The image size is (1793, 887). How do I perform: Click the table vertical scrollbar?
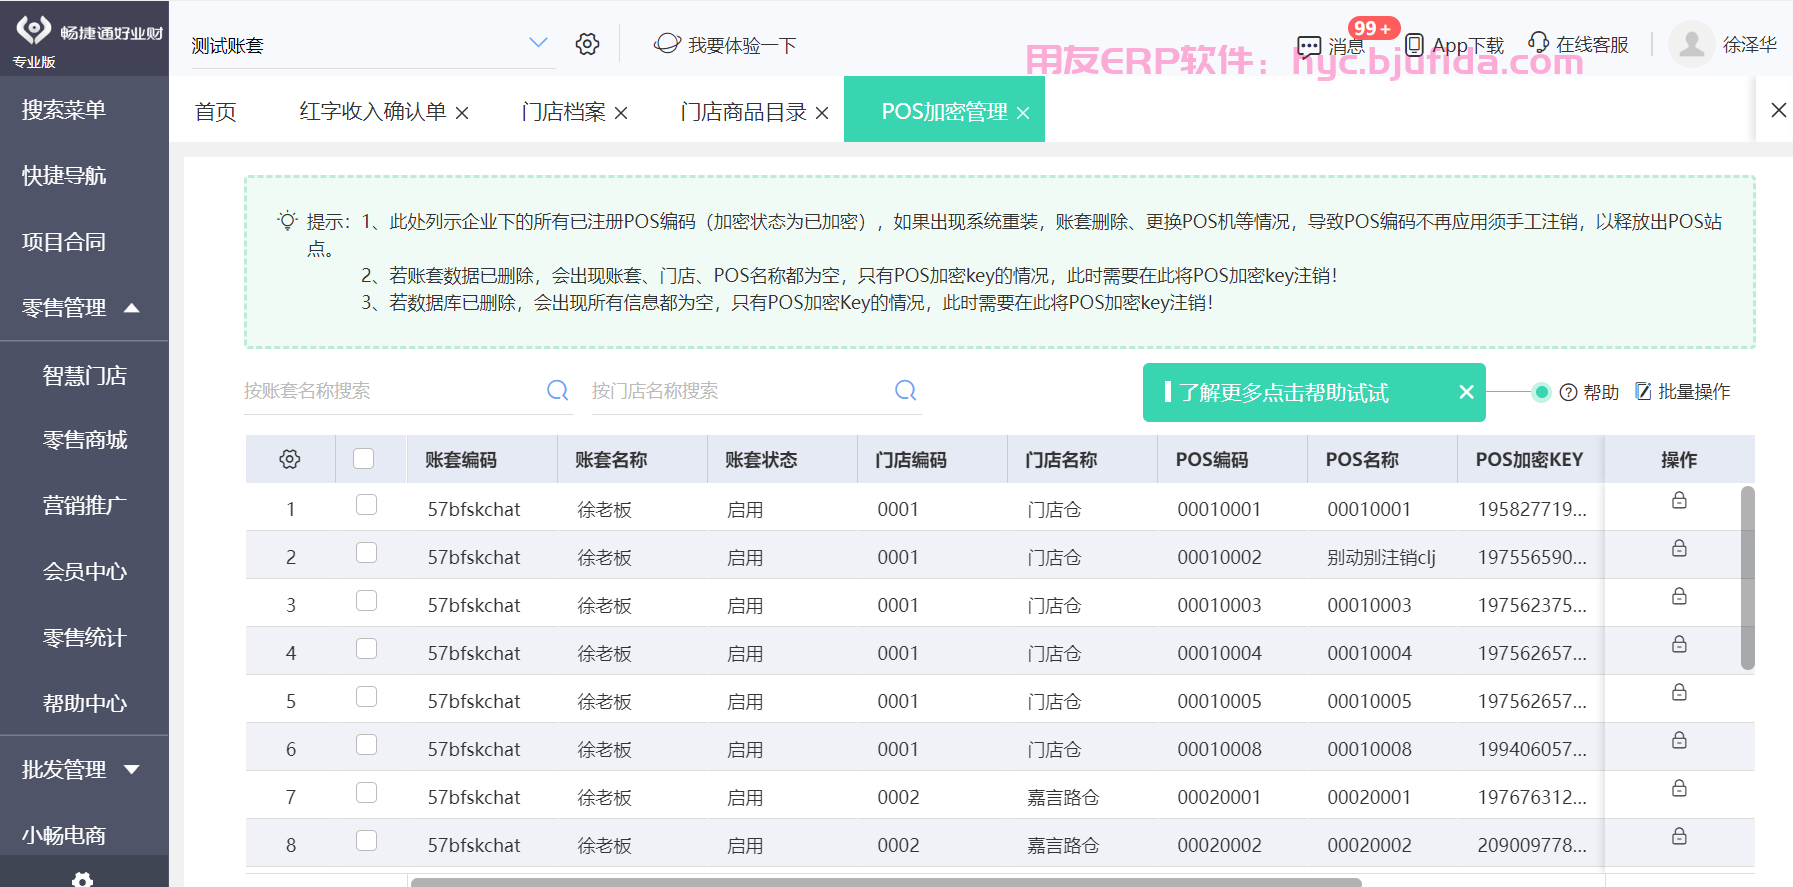pos(1747,578)
